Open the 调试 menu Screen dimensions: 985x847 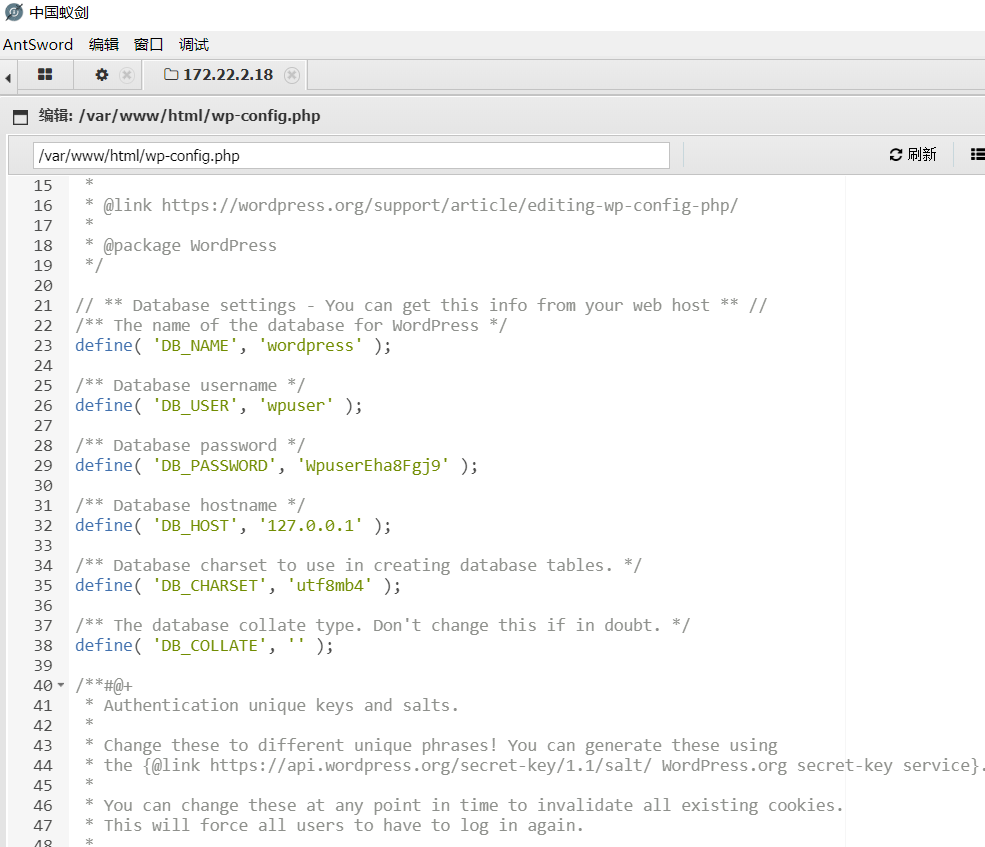coord(194,44)
